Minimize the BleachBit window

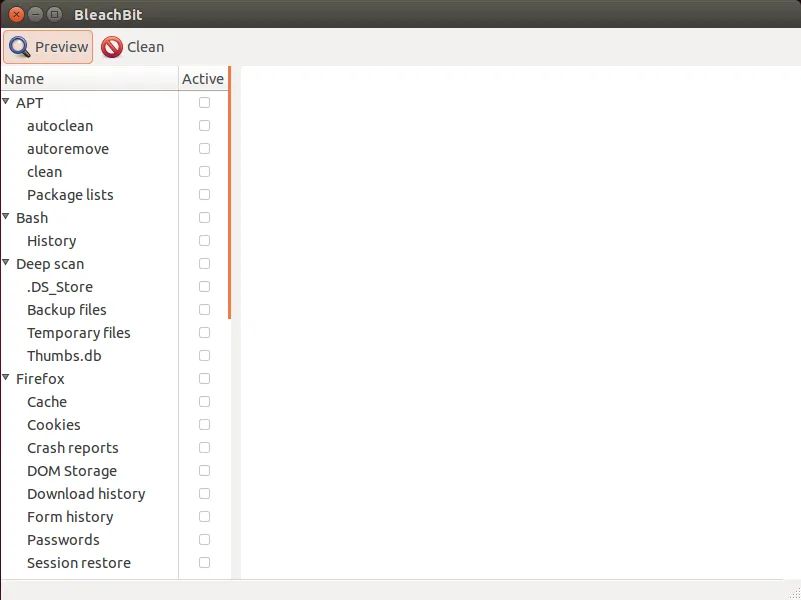click(x=35, y=14)
